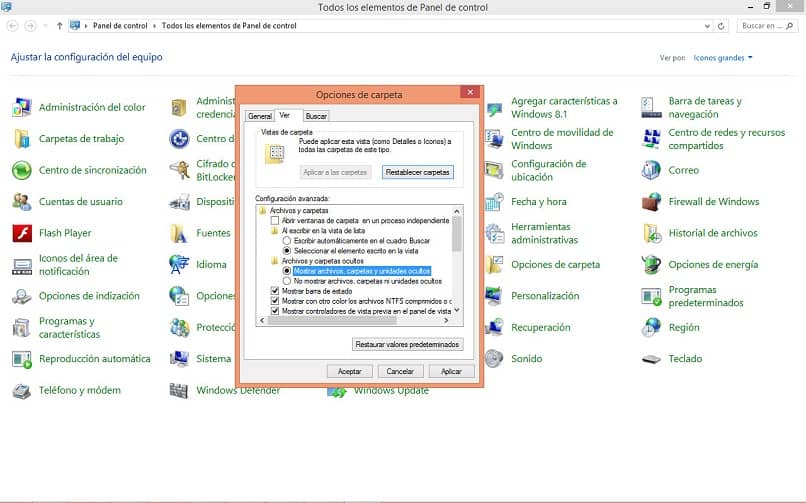Open the Idioma icon
This screenshot has height=503, width=806.
tap(179, 265)
